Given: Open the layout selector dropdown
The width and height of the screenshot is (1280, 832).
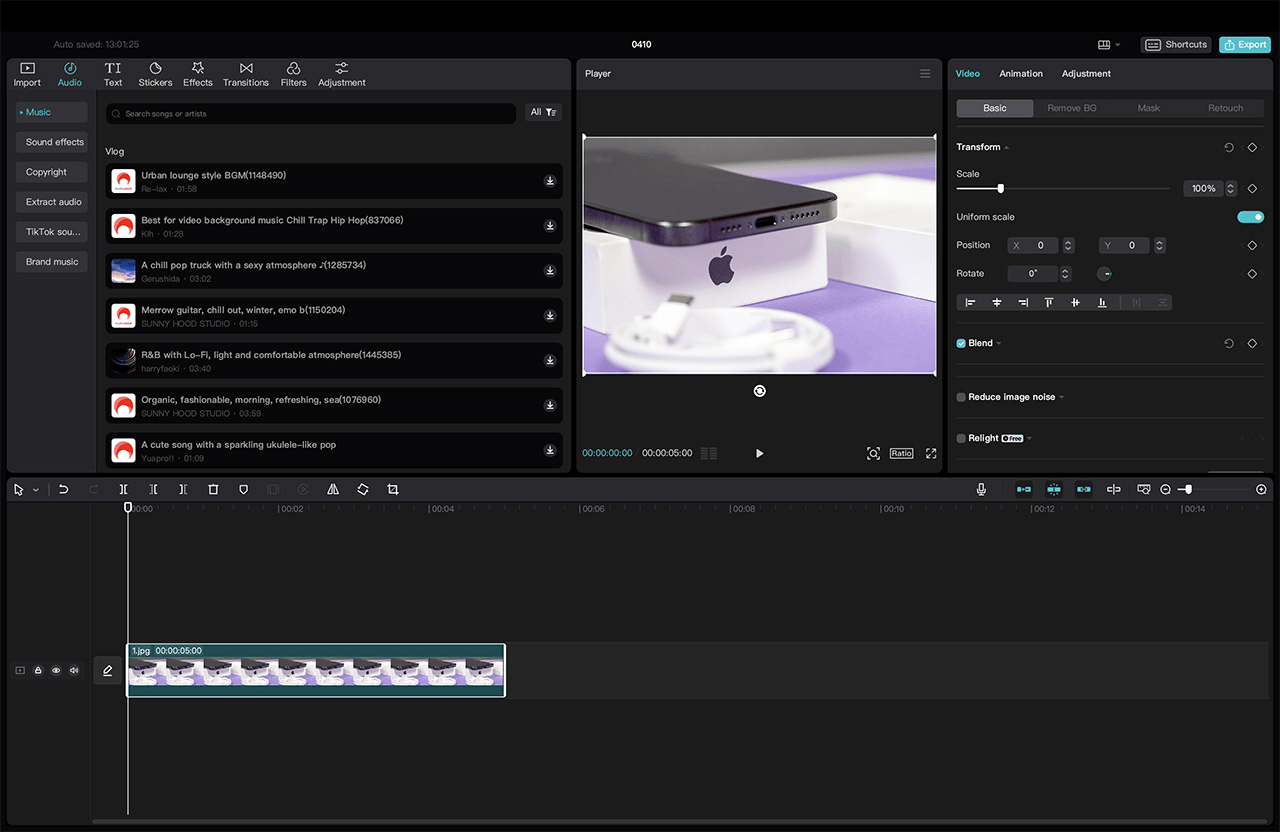Looking at the screenshot, I should coord(1109,45).
